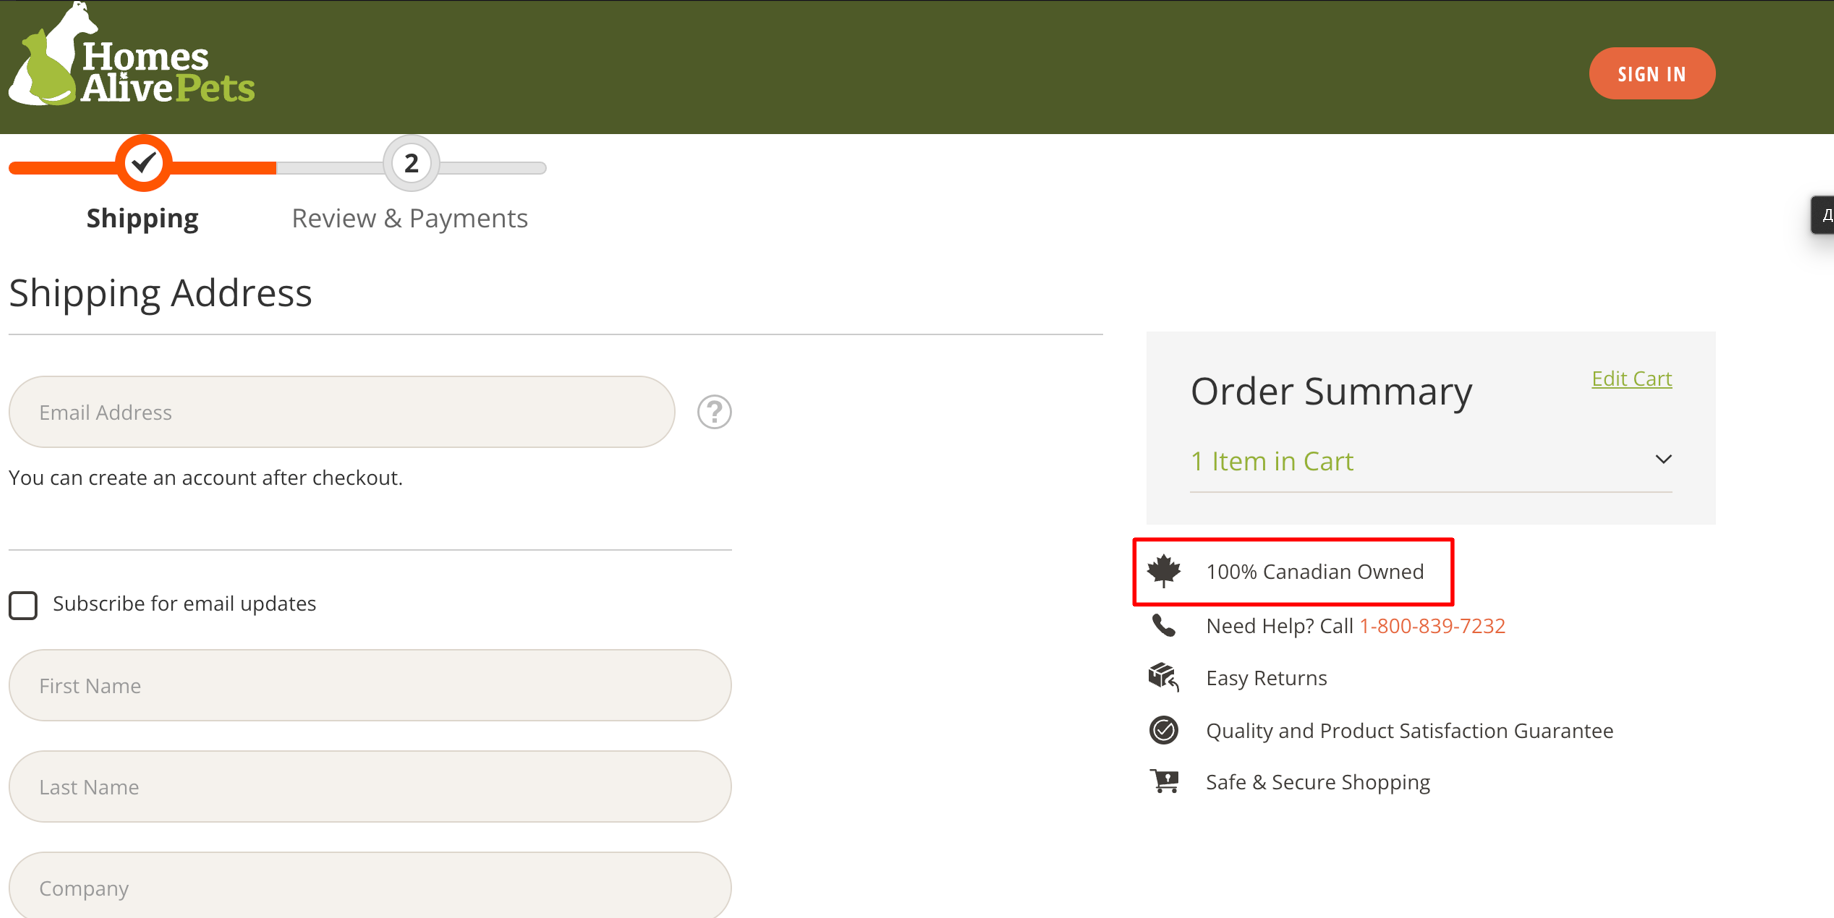
Task: Click the Canadian maple leaf icon
Action: (1164, 571)
